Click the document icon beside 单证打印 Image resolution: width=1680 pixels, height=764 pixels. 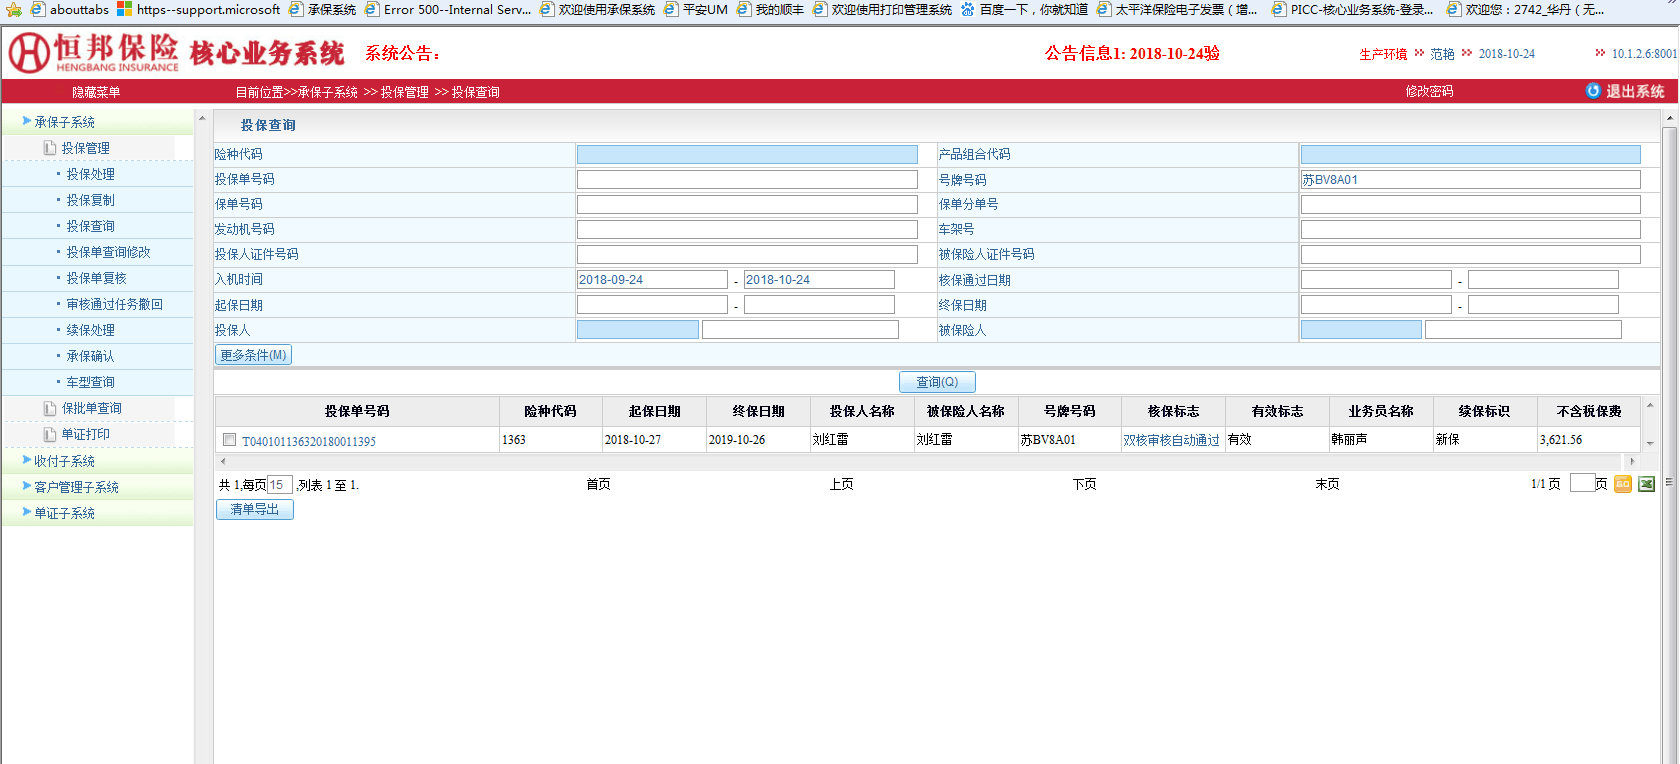(49, 434)
